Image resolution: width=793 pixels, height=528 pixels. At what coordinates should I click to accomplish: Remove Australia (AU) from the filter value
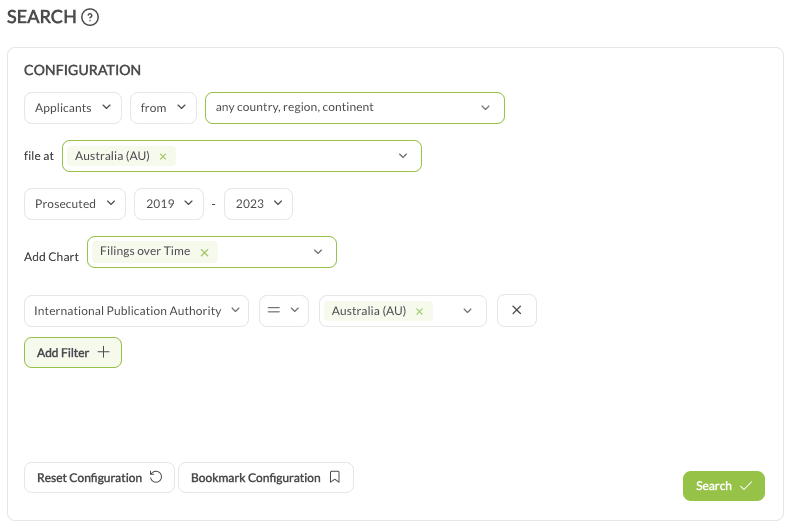[x=419, y=312]
